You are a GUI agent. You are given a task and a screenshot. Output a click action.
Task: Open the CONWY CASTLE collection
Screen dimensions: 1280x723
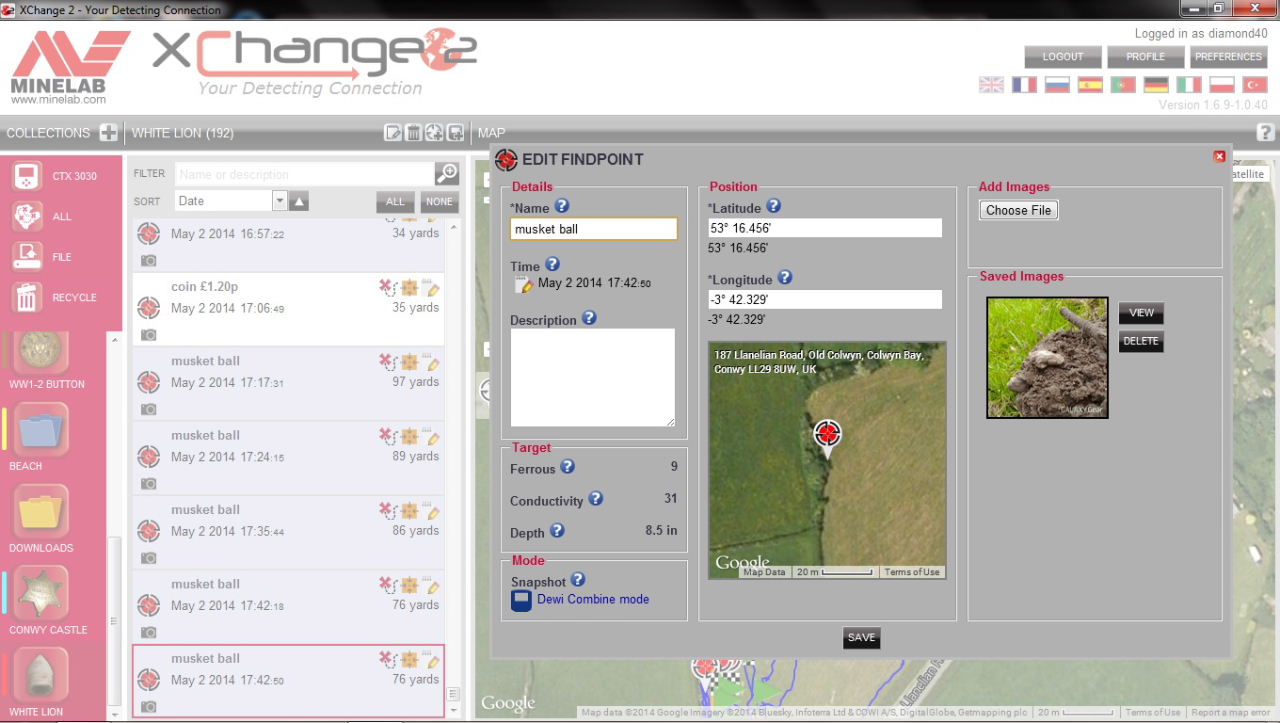pyautogui.click(x=41, y=595)
